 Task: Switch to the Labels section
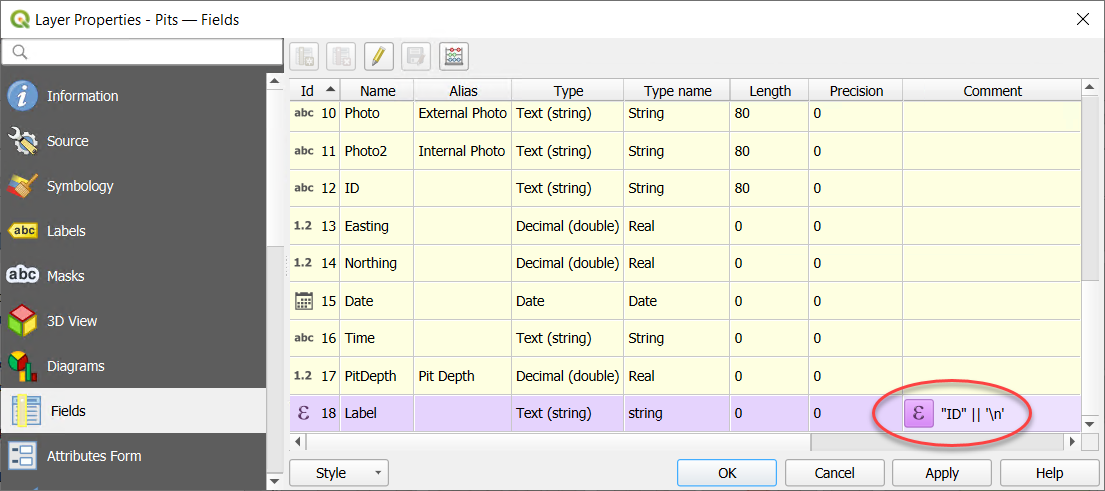click(65, 231)
